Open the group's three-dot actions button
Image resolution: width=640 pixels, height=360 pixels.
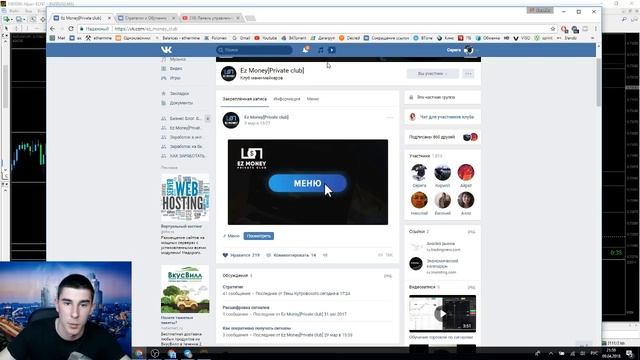(x=468, y=73)
